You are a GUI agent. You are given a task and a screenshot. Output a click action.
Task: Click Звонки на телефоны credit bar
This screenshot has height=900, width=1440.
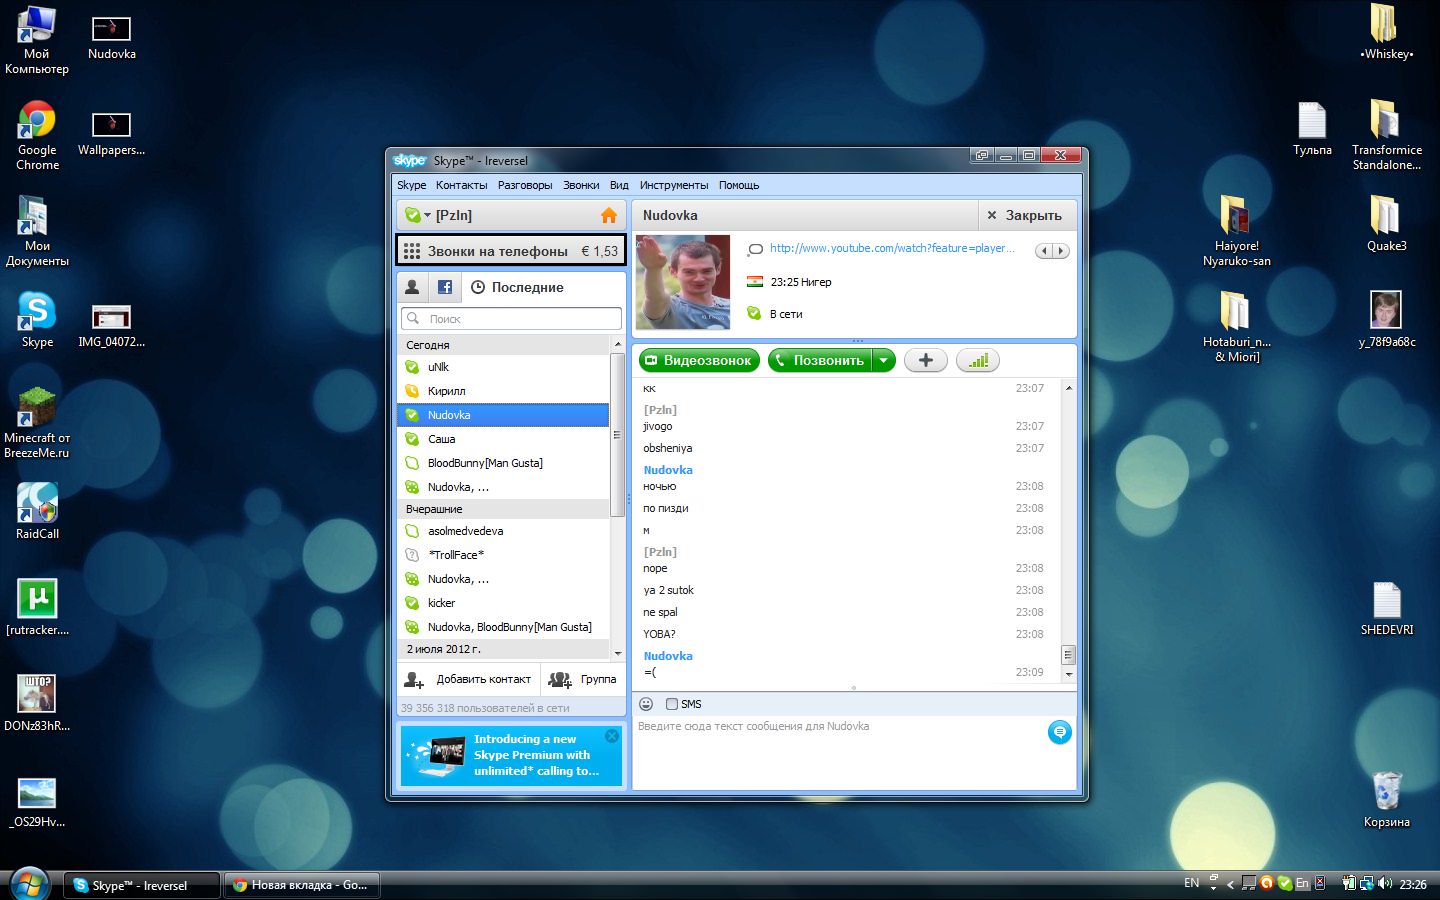(x=511, y=251)
